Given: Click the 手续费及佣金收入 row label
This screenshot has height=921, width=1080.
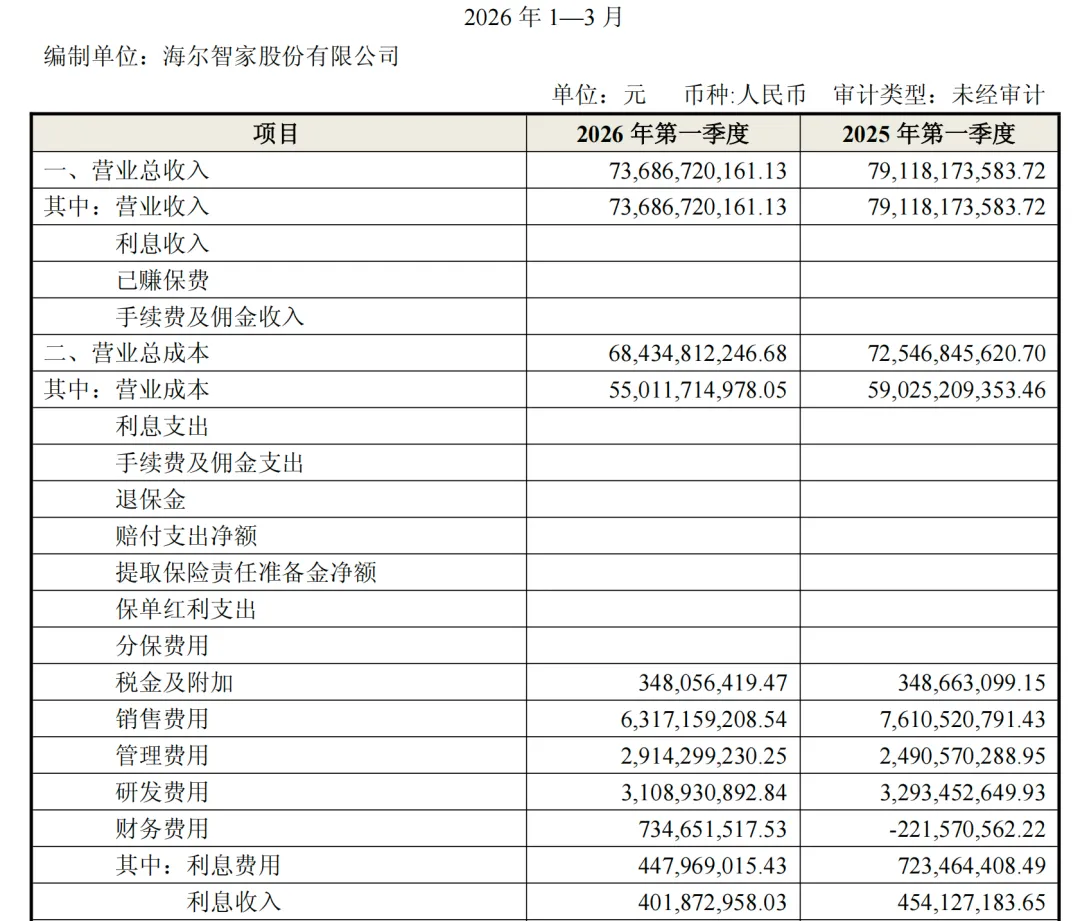Looking at the screenshot, I should coord(210,317).
